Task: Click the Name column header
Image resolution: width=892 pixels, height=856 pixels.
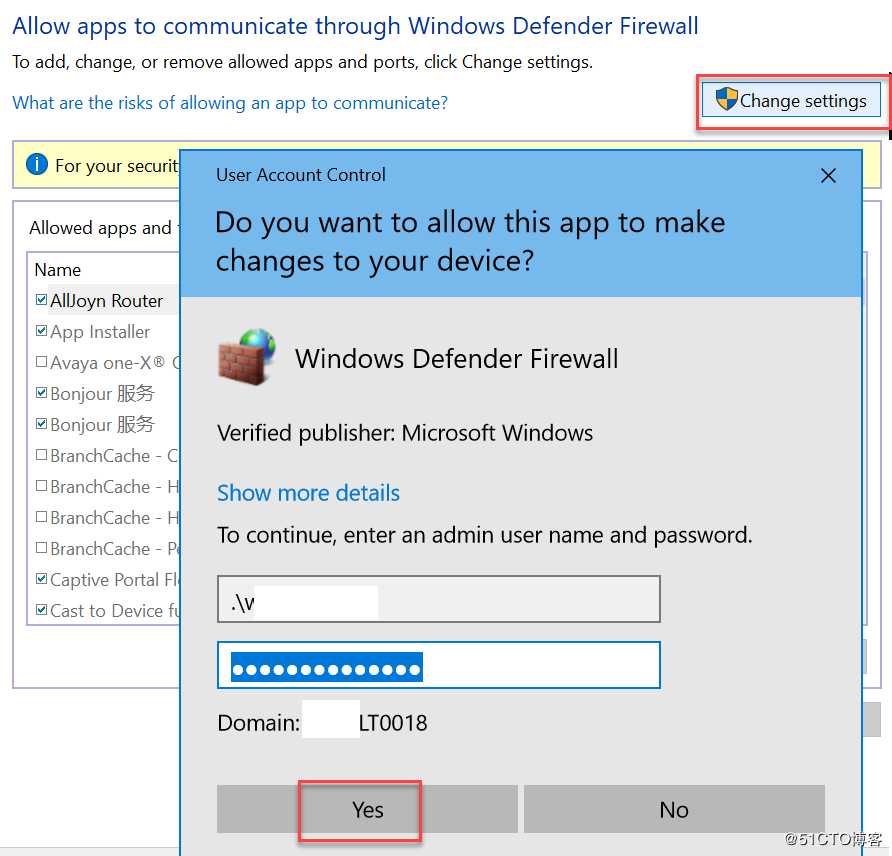Action: [57, 270]
